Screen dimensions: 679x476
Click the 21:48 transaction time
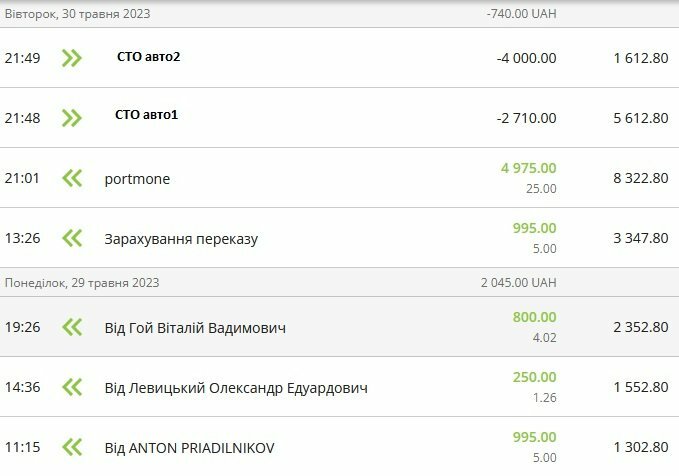(22, 118)
